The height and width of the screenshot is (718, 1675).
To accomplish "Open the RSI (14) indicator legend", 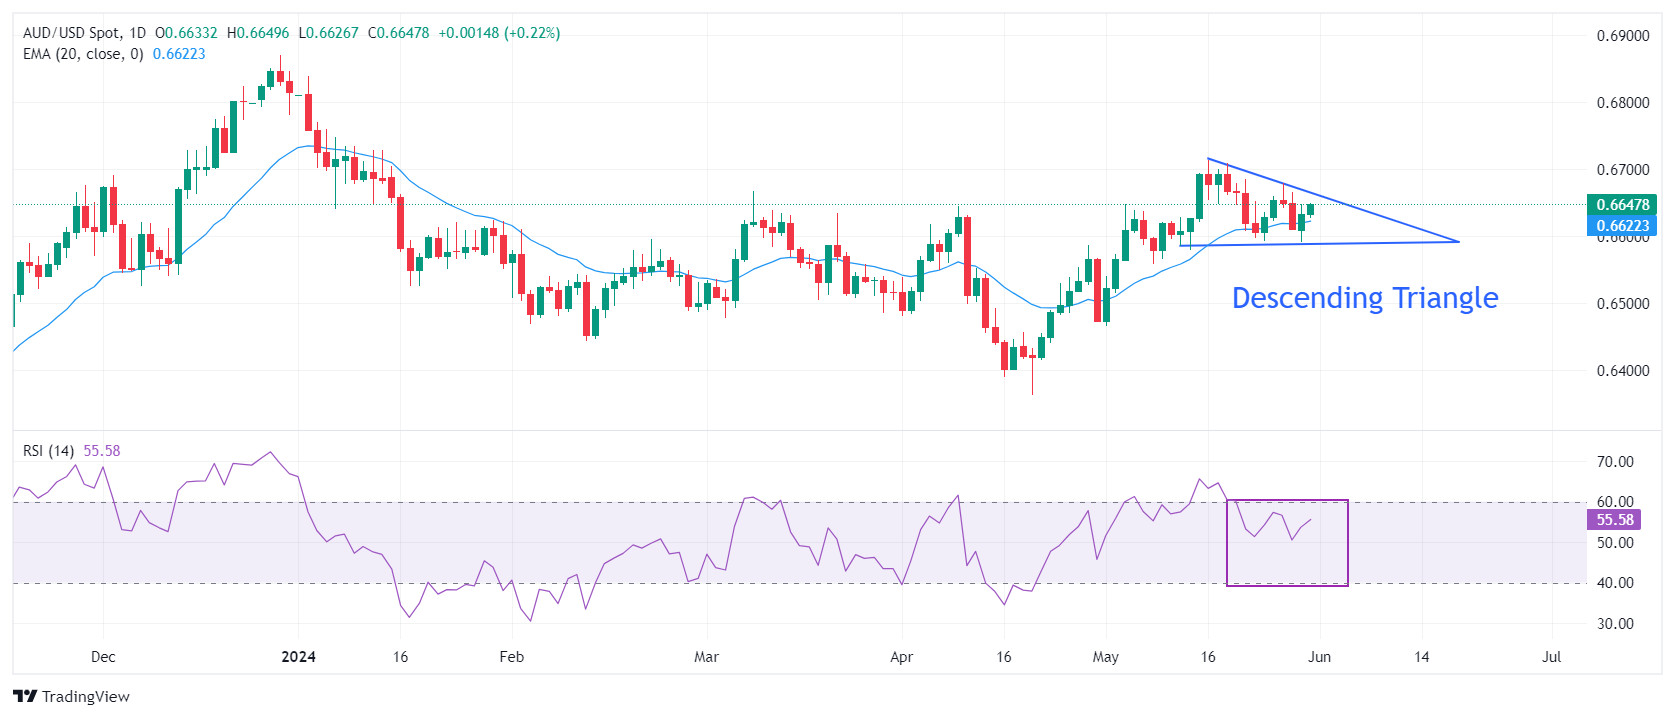I will [x=49, y=451].
